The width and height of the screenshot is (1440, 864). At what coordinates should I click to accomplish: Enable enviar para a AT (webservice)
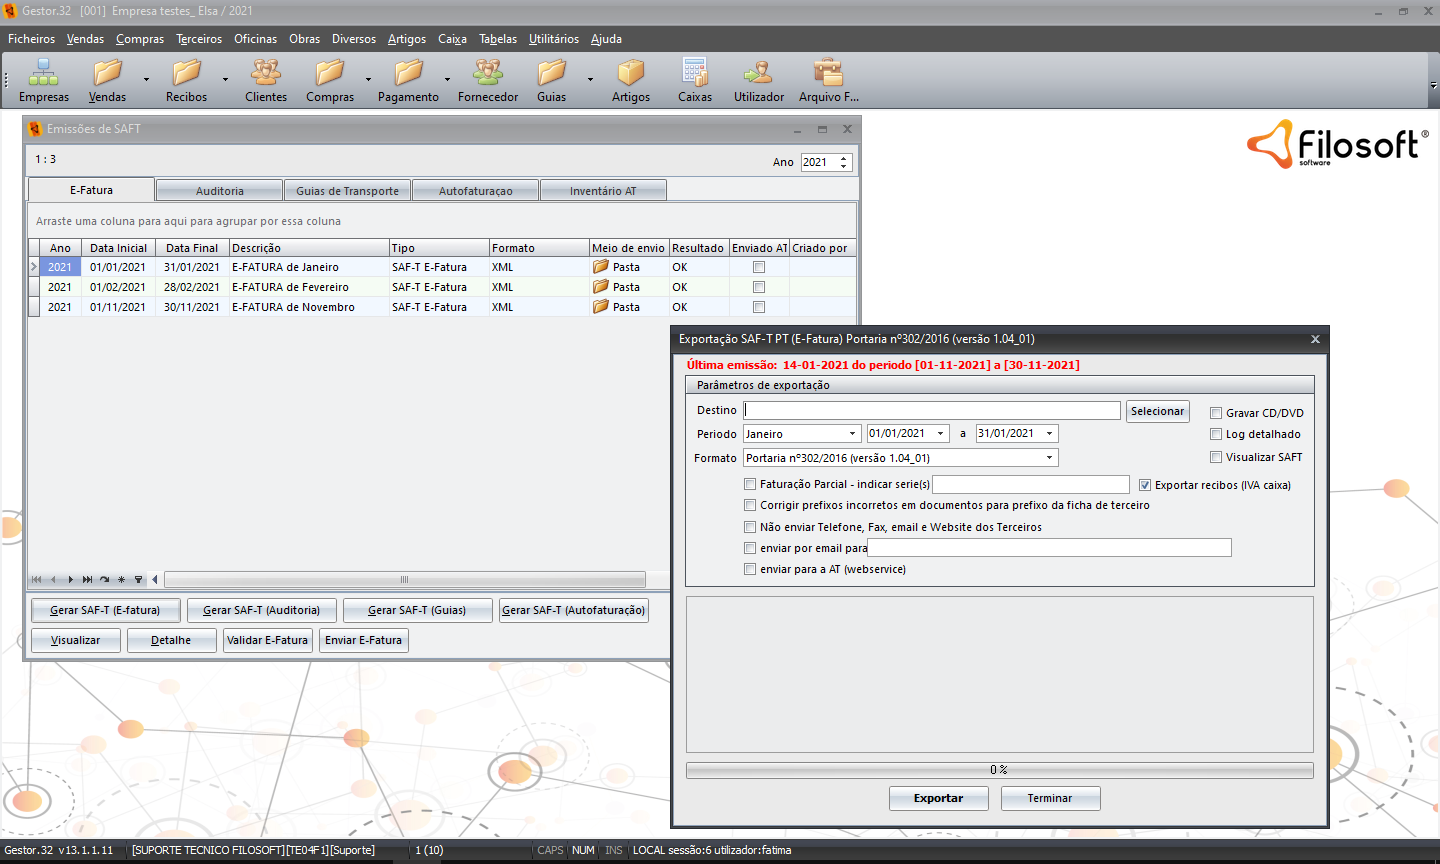(750, 569)
